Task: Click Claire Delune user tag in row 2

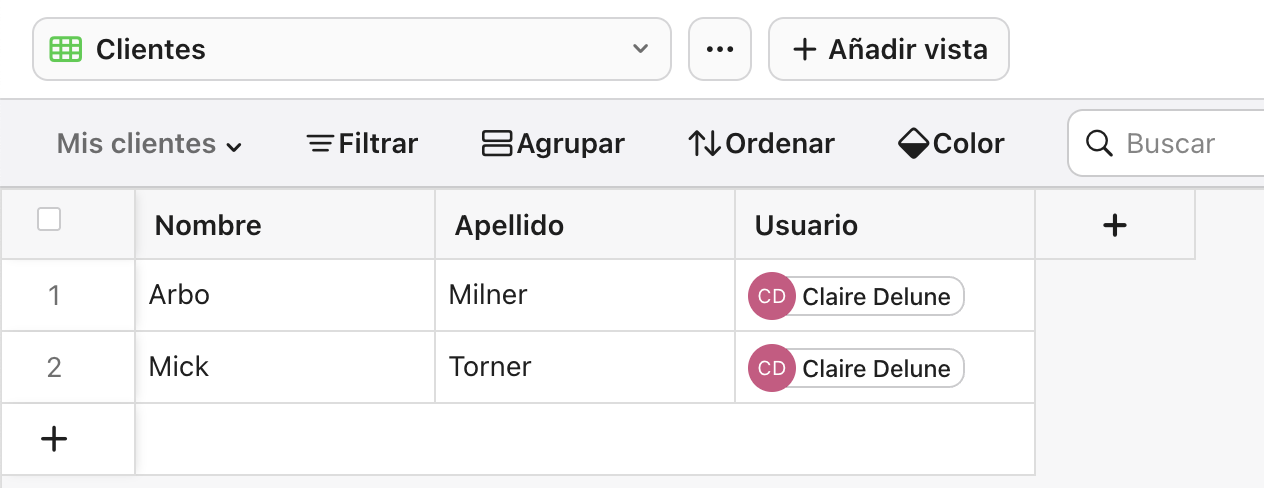Action: tap(876, 368)
